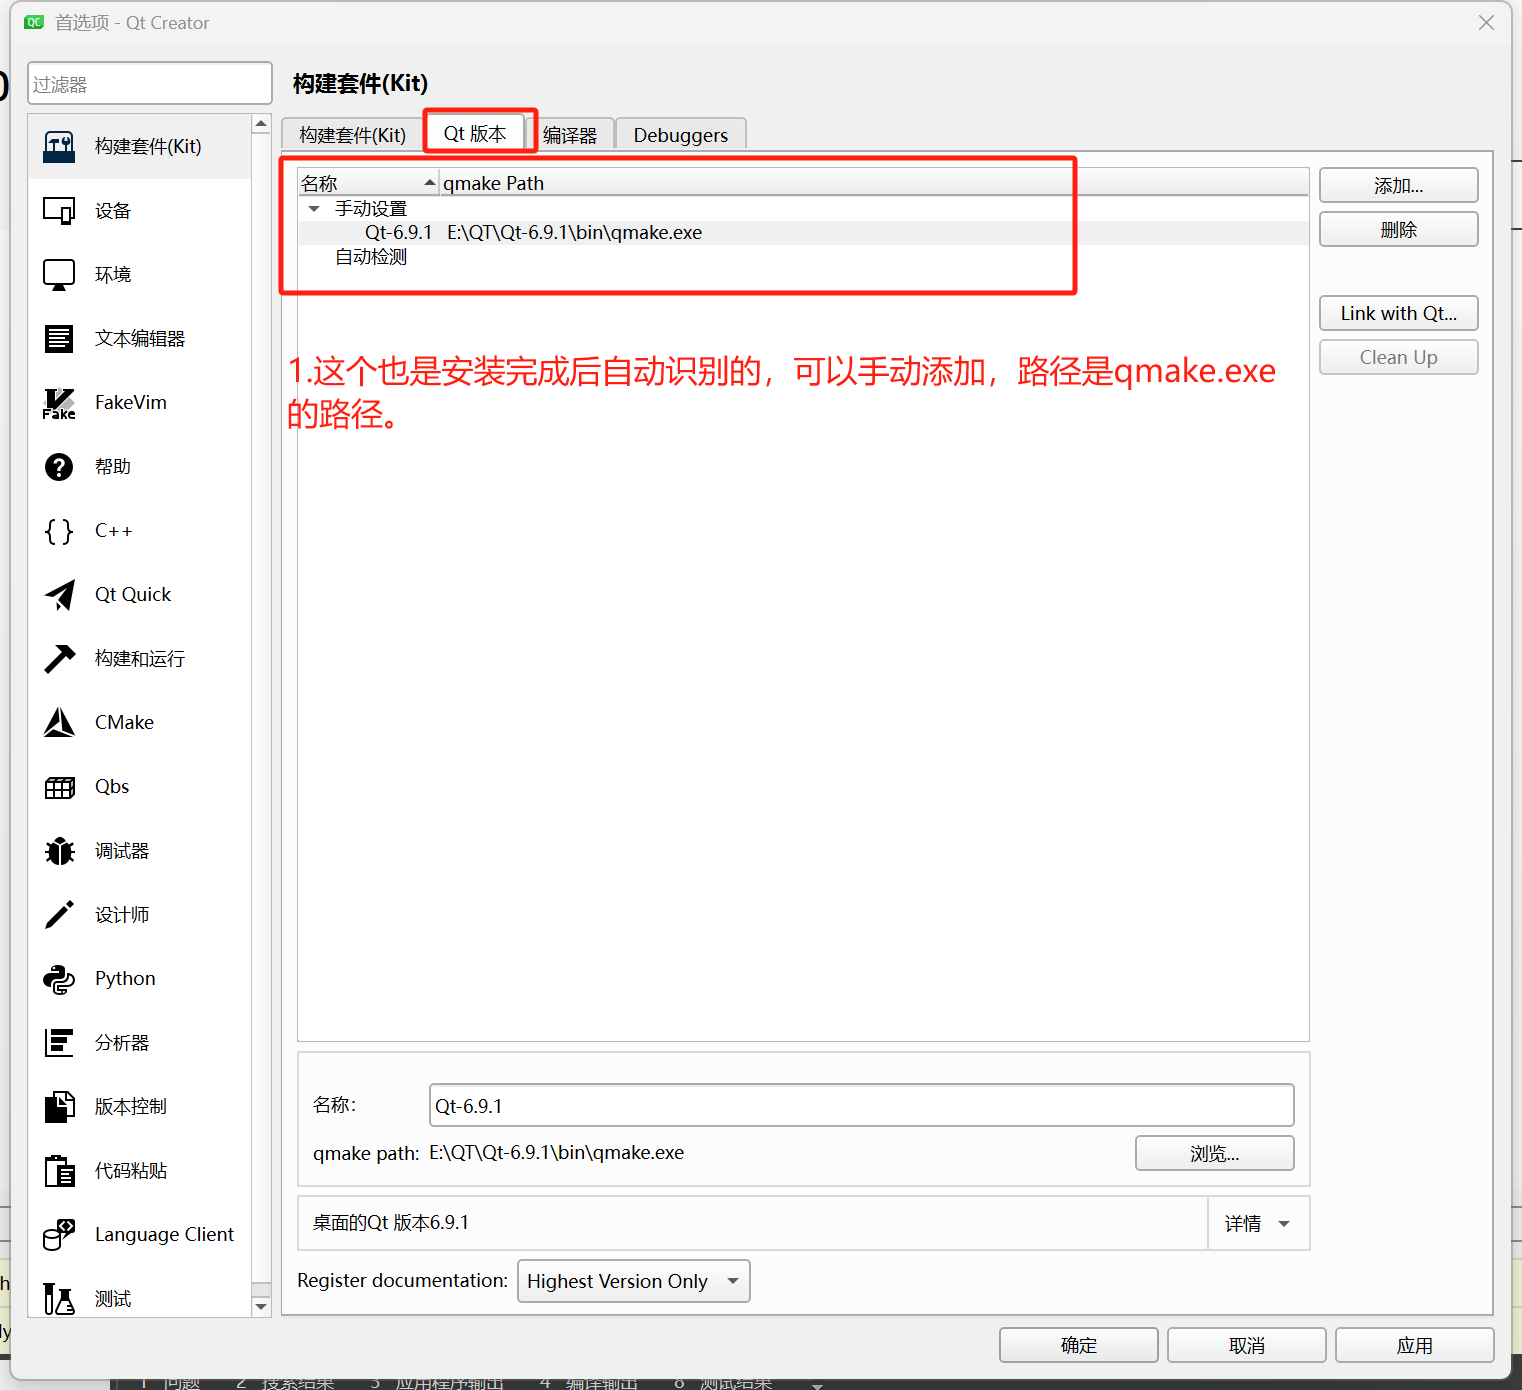Open the Python settings section
This screenshot has width=1522, height=1390.
click(x=124, y=978)
